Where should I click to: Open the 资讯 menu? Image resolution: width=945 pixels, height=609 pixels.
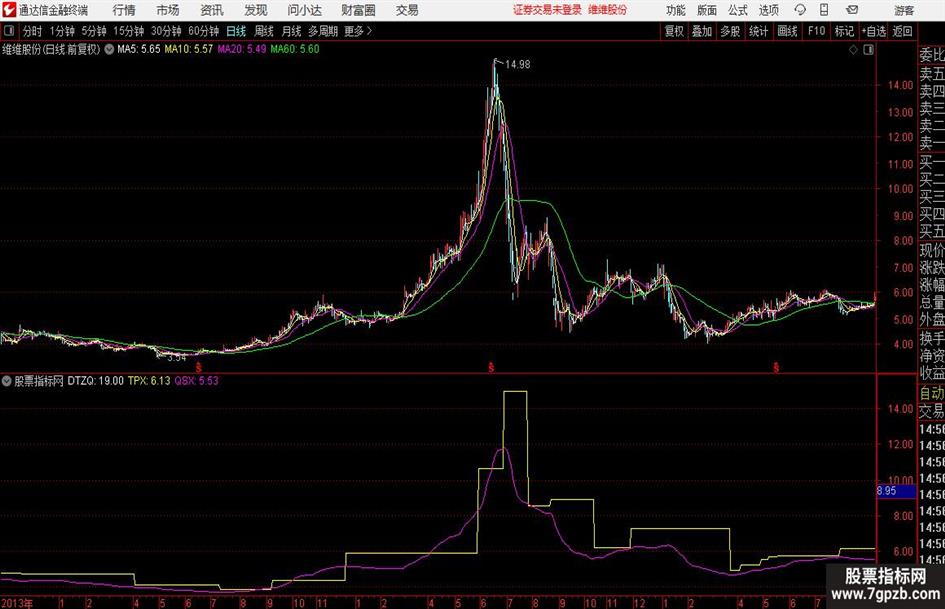click(x=212, y=10)
